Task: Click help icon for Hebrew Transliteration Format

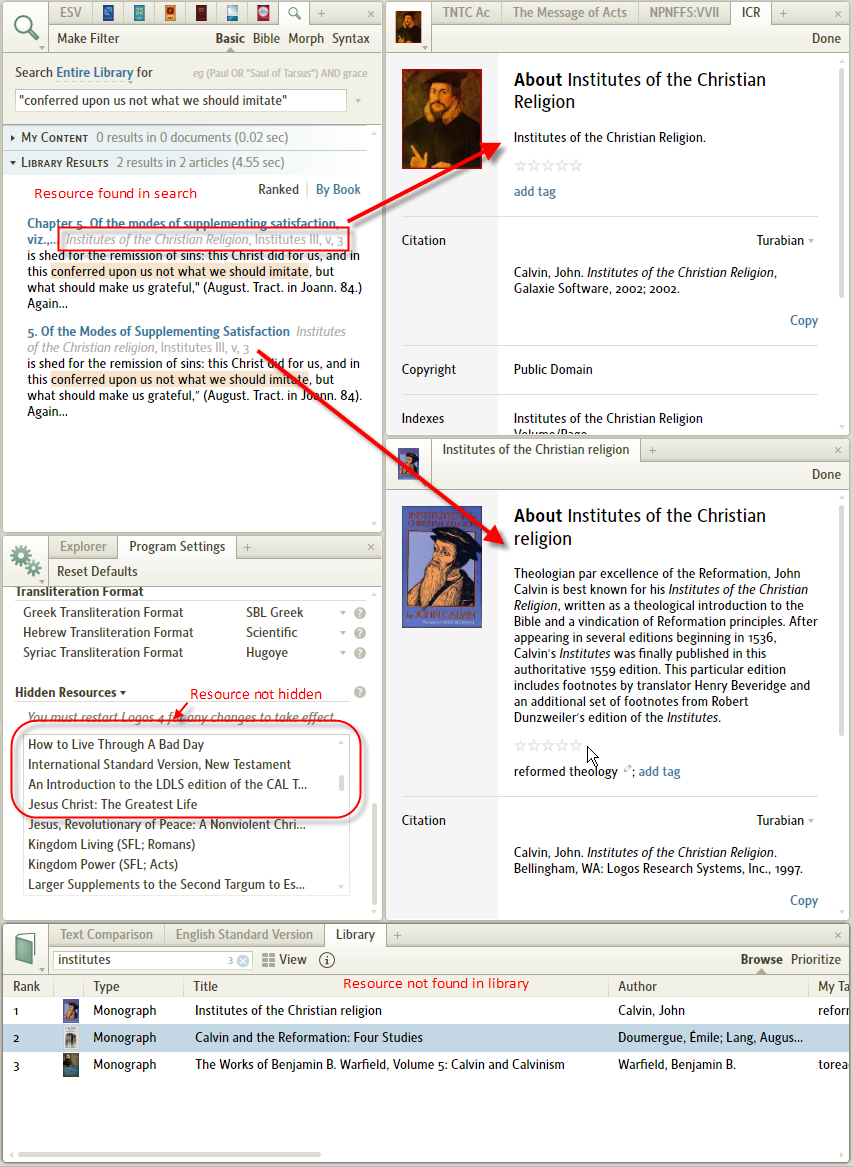Action: tap(360, 633)
